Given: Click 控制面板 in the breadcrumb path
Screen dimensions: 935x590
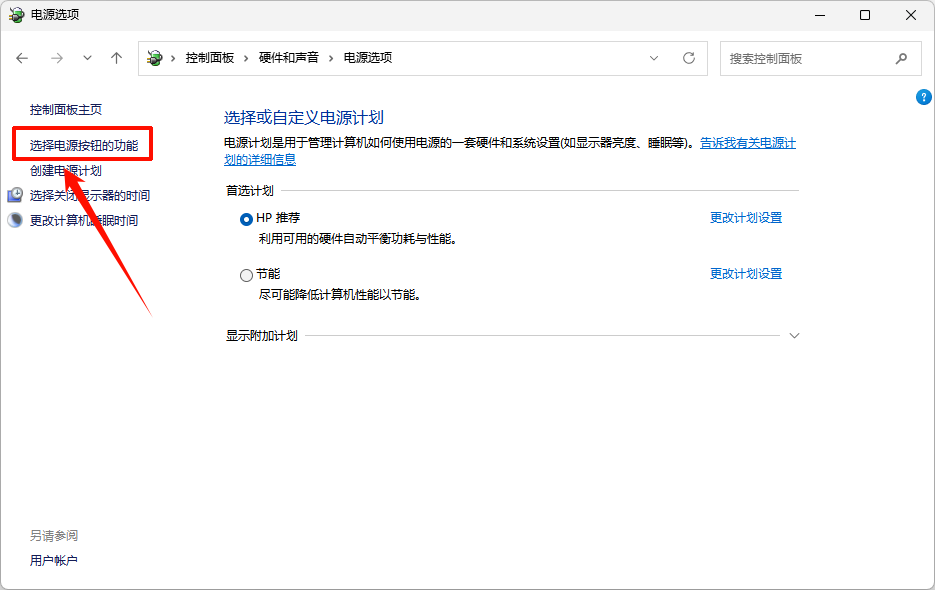Looking at the screenshot, I should tap(209, 58).
